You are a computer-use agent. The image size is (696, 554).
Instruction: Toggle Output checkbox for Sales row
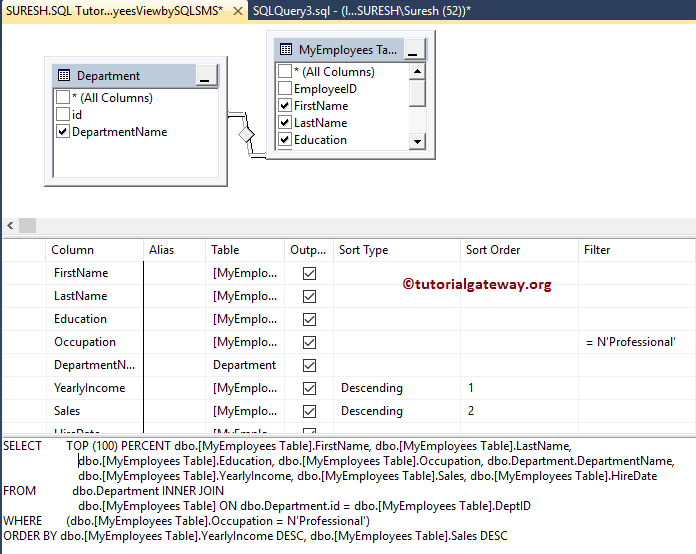click(309, 412)
